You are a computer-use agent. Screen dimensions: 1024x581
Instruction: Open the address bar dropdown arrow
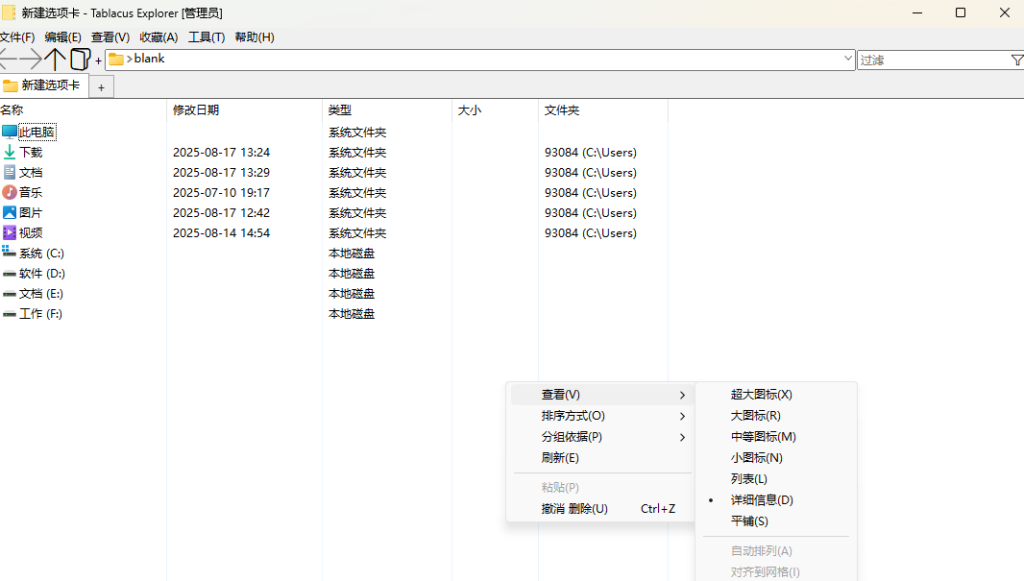pos(848,60)
